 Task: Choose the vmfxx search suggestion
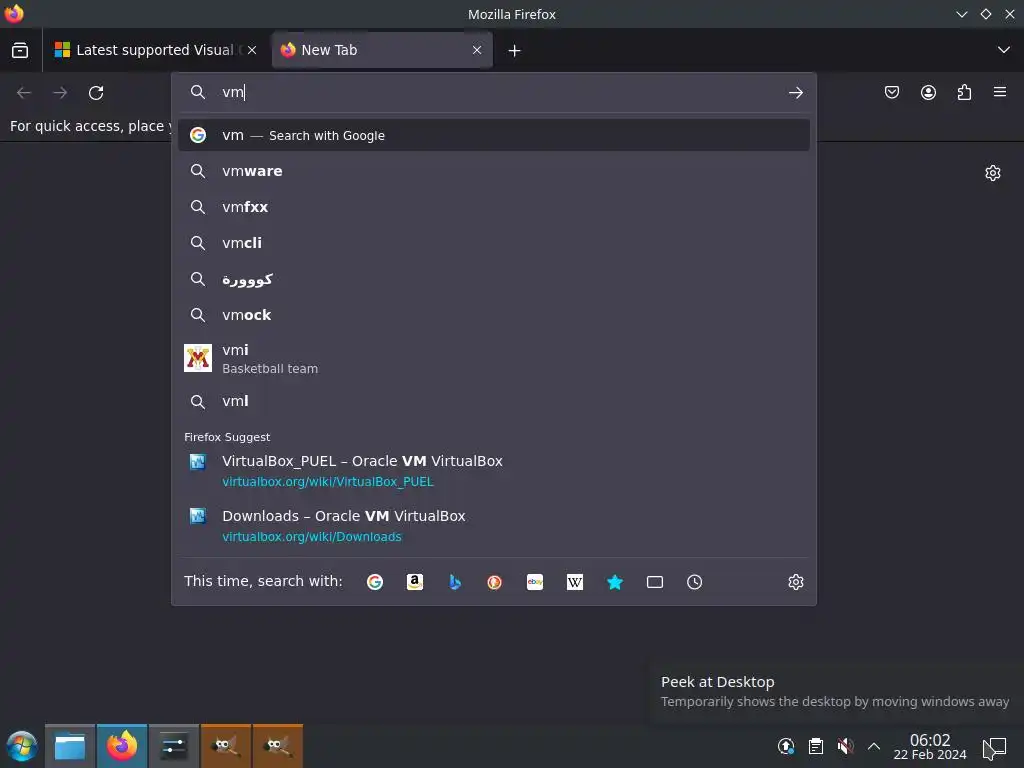coord(494,207)
